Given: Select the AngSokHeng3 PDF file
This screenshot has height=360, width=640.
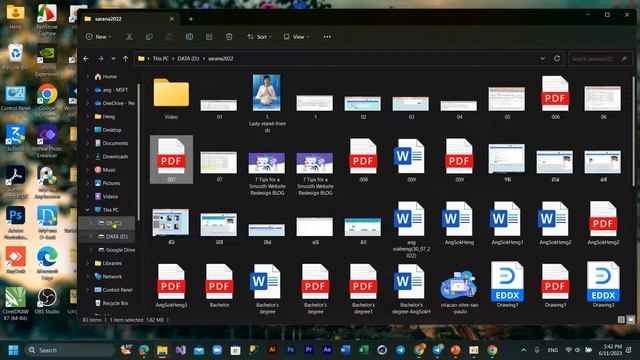Looking at the screenshot, I should click(171, 286).
